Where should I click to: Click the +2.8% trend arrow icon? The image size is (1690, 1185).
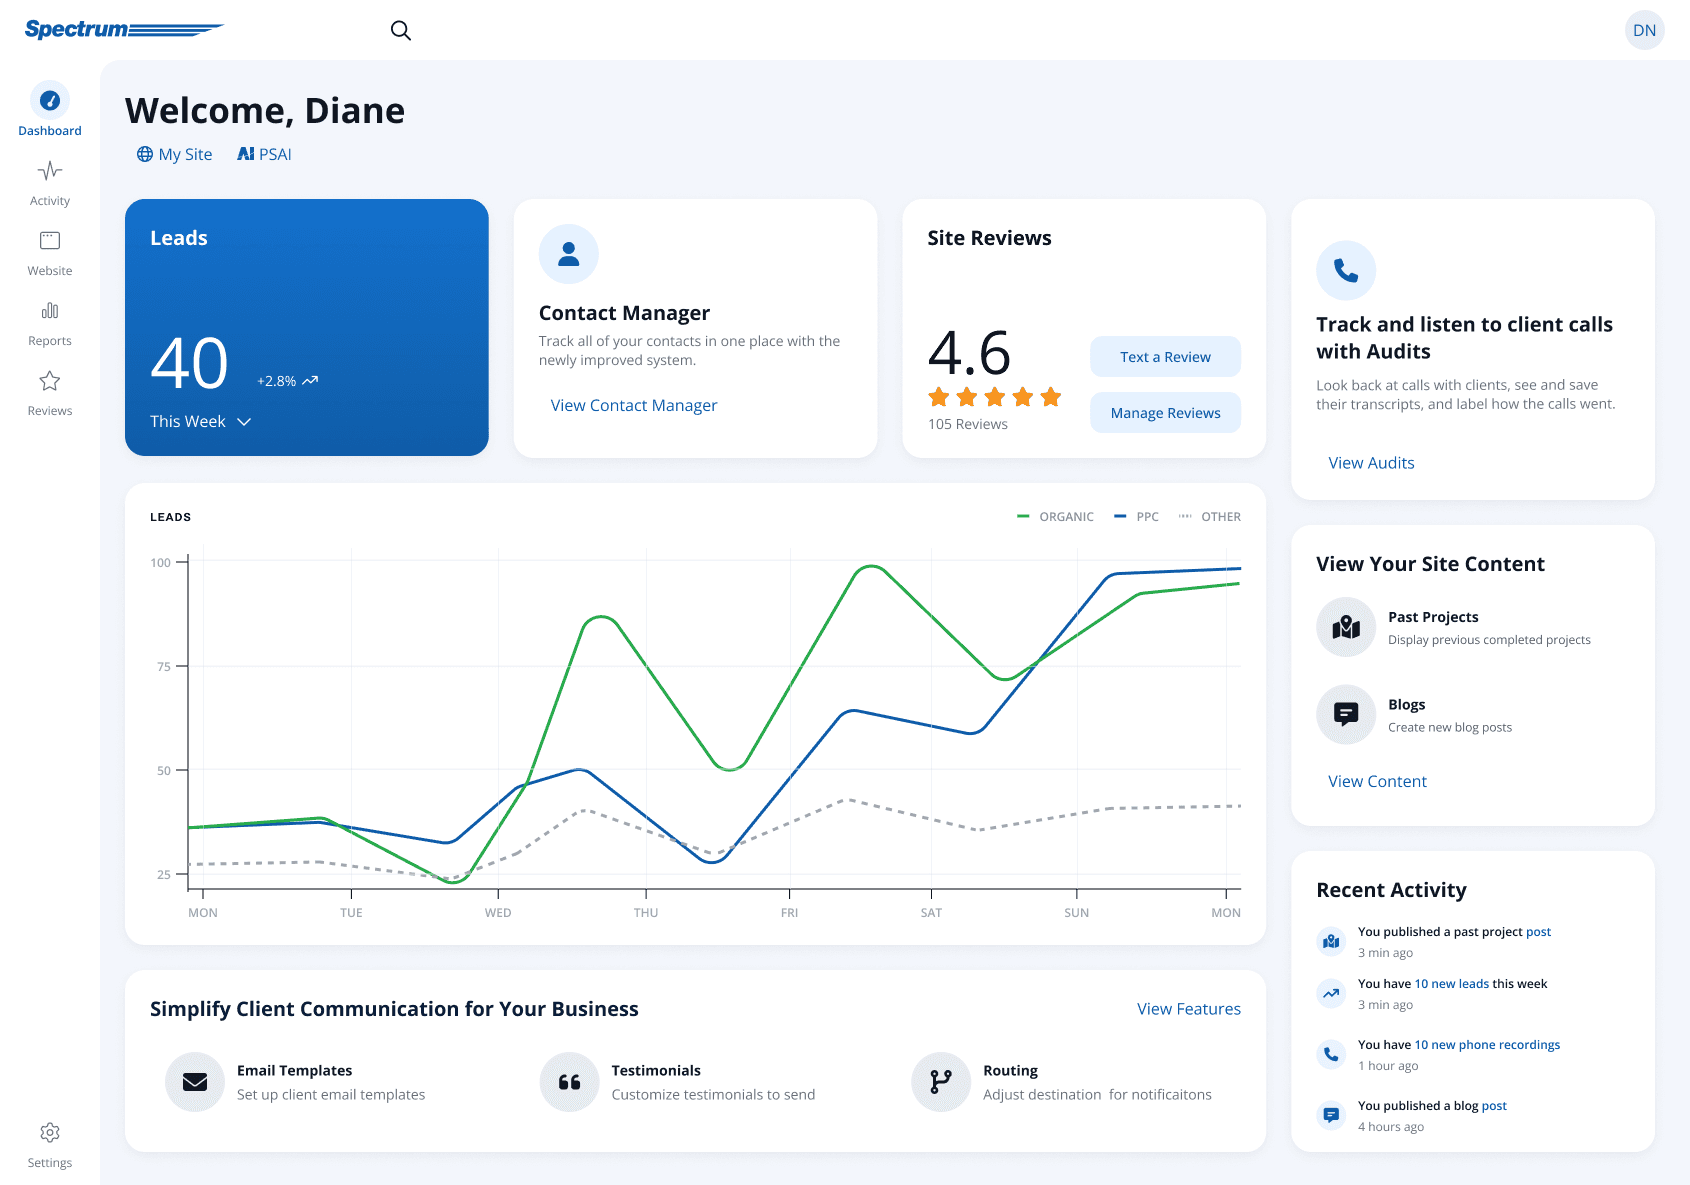(x=310, y=380)
